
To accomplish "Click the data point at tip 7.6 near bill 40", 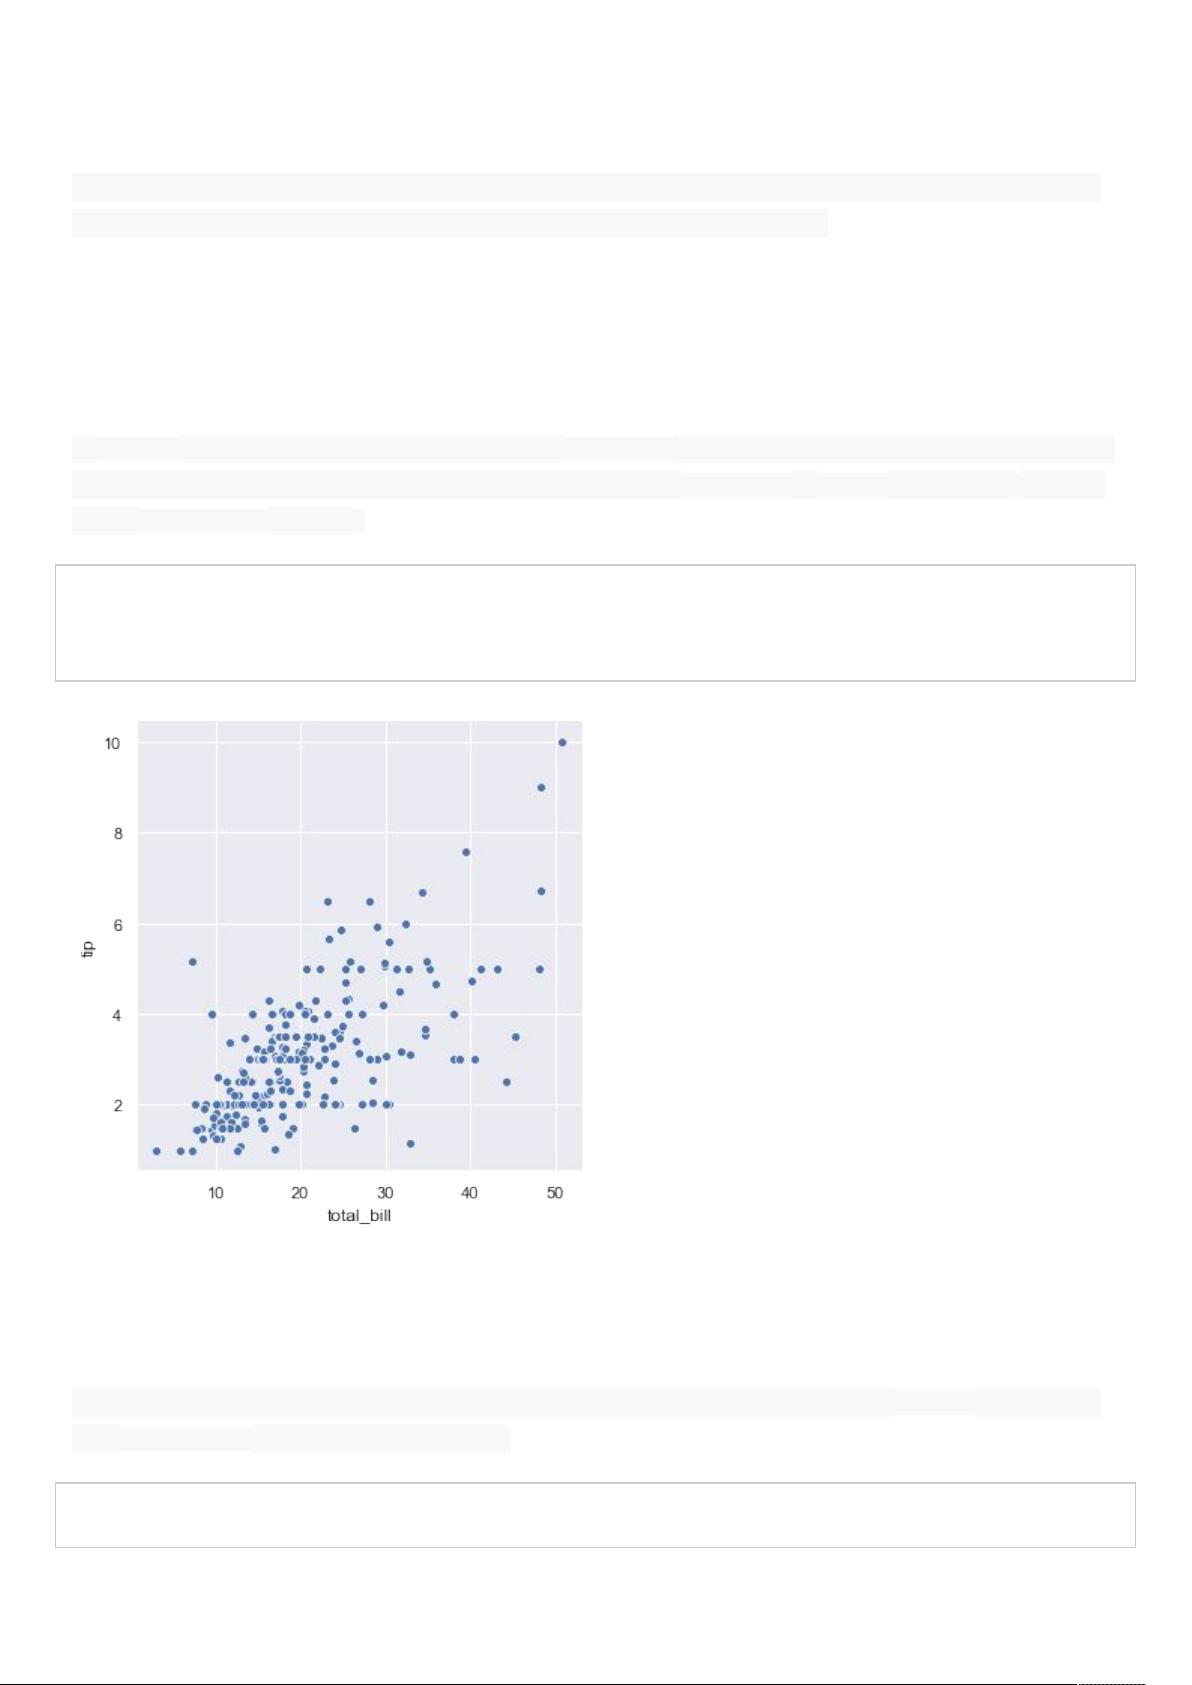I will [466, 852].
